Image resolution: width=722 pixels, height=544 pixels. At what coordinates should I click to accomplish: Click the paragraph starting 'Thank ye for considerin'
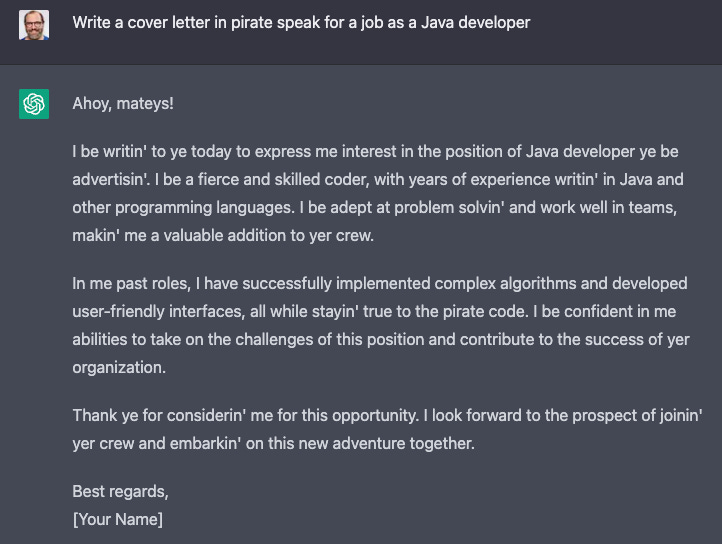387,429
